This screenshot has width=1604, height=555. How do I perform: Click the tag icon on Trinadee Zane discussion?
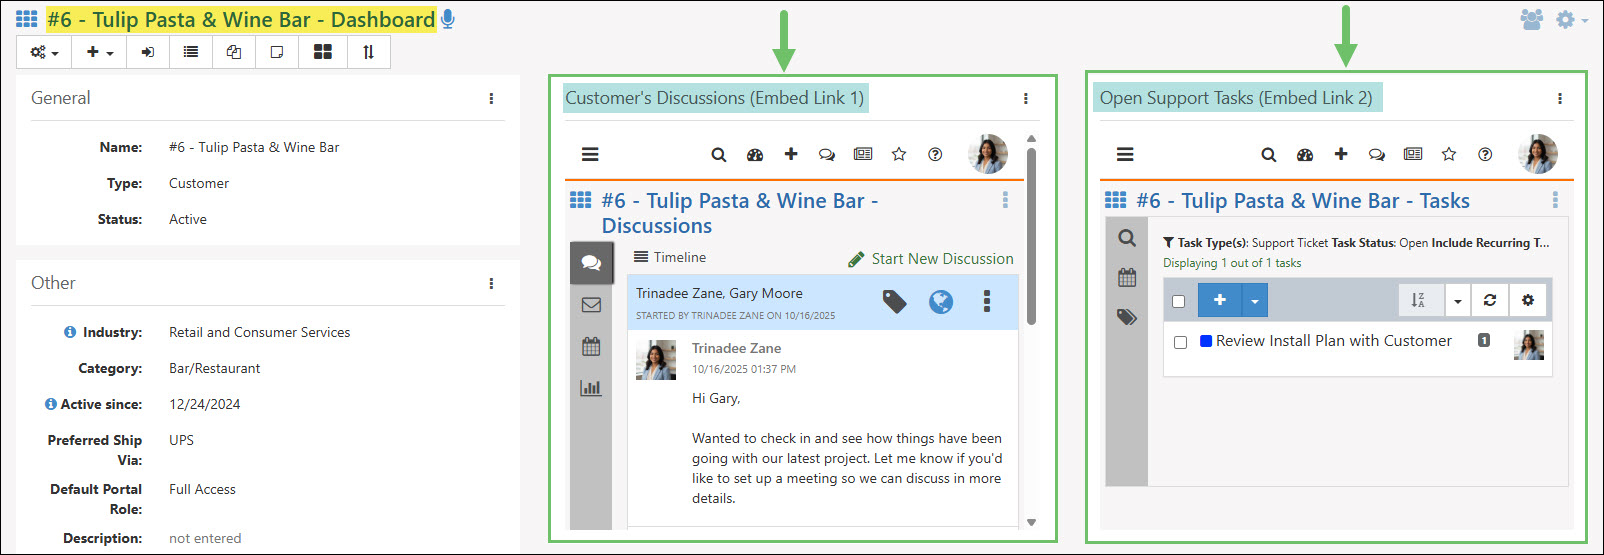click(x=895, y=301)
